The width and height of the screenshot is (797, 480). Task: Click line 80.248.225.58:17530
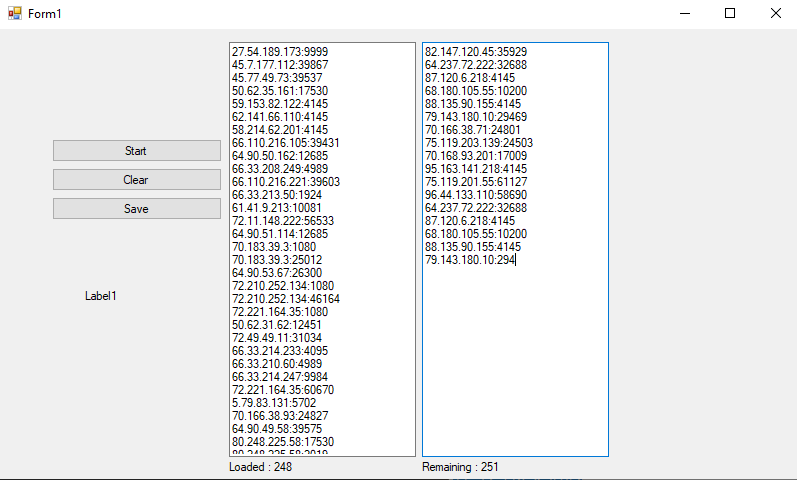(283, 442)
